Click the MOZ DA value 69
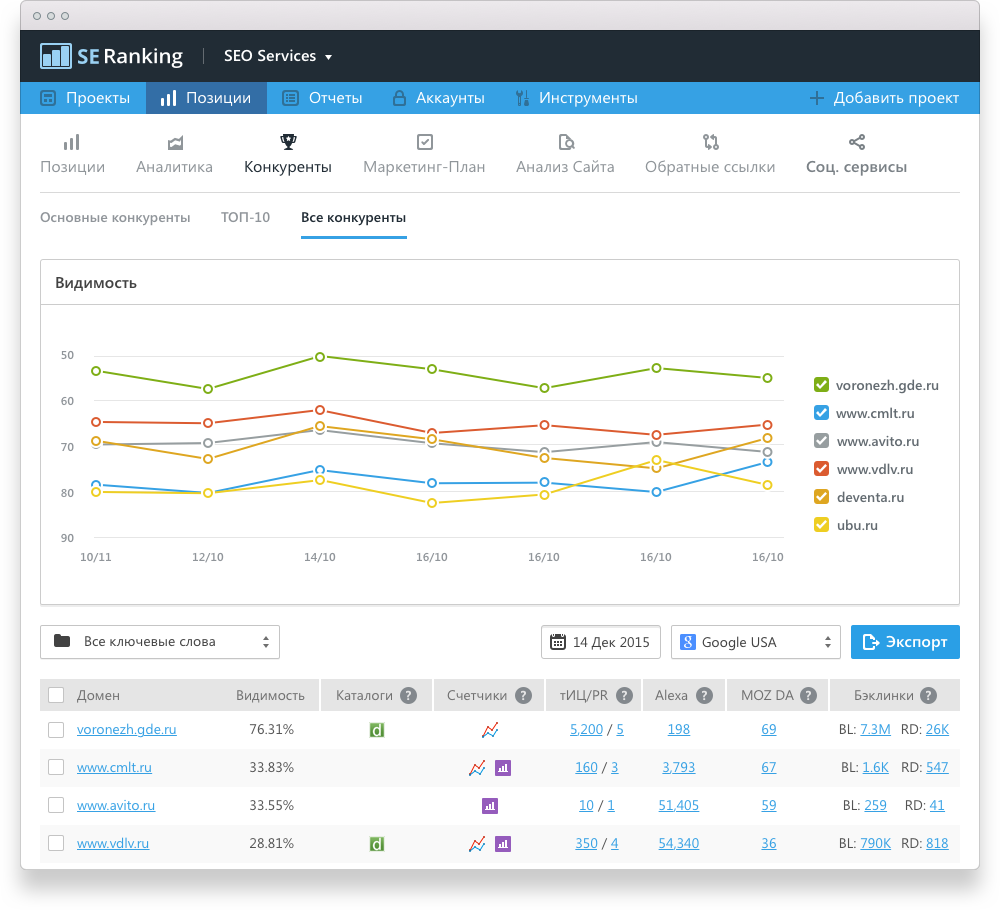Screen dimensions: 1000x910 tap(768, 730)
